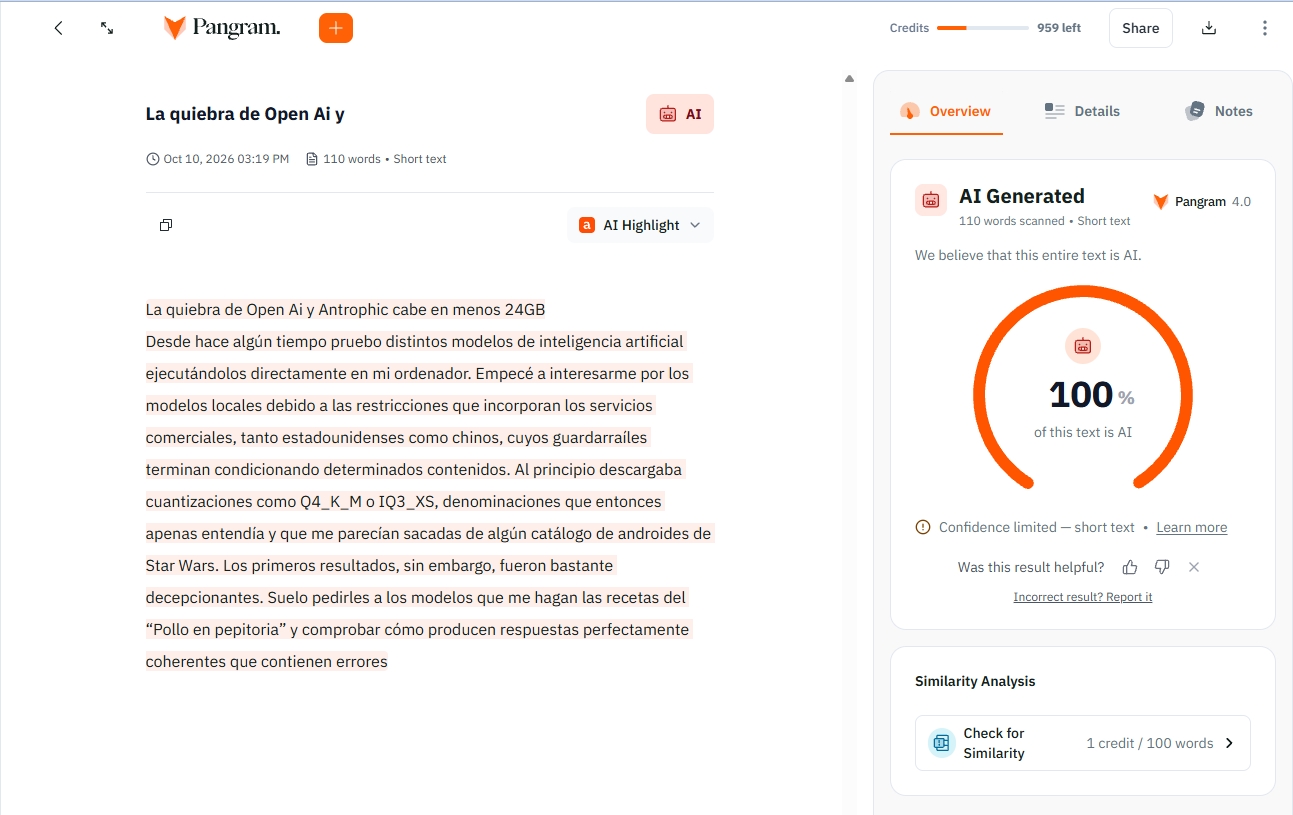Expand document view with diagonal arrows icon
Image resolution: width=1293 pixels, height=815 pixels.
pos(107,28)
